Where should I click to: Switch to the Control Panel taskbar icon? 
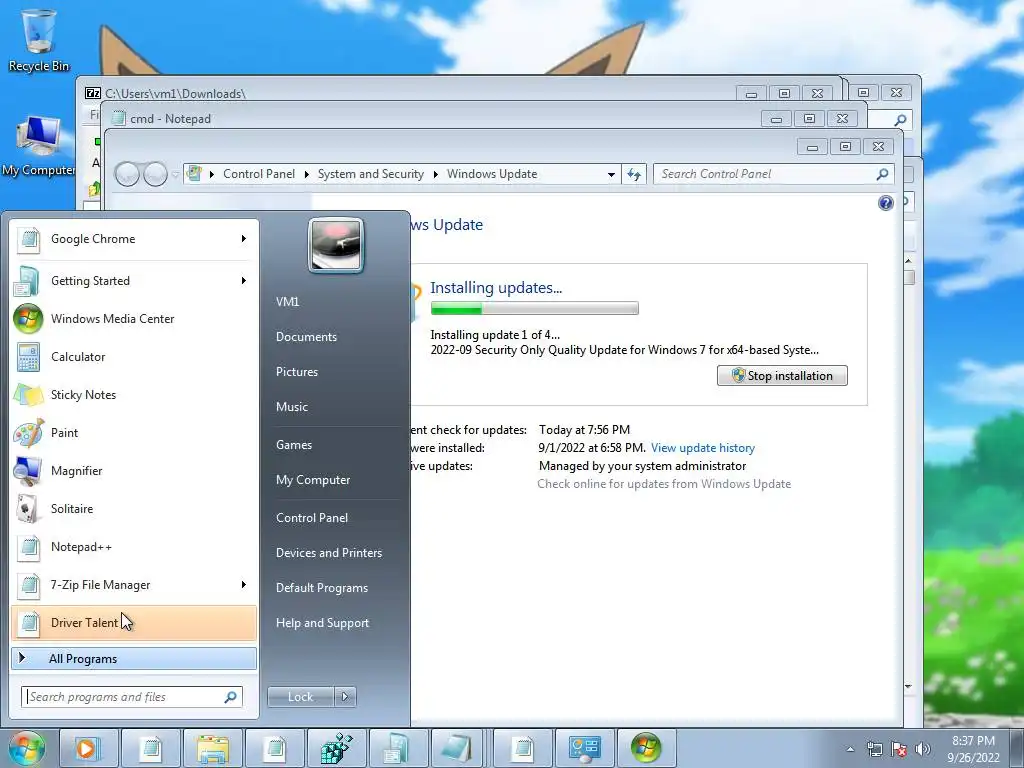[584, 748]
